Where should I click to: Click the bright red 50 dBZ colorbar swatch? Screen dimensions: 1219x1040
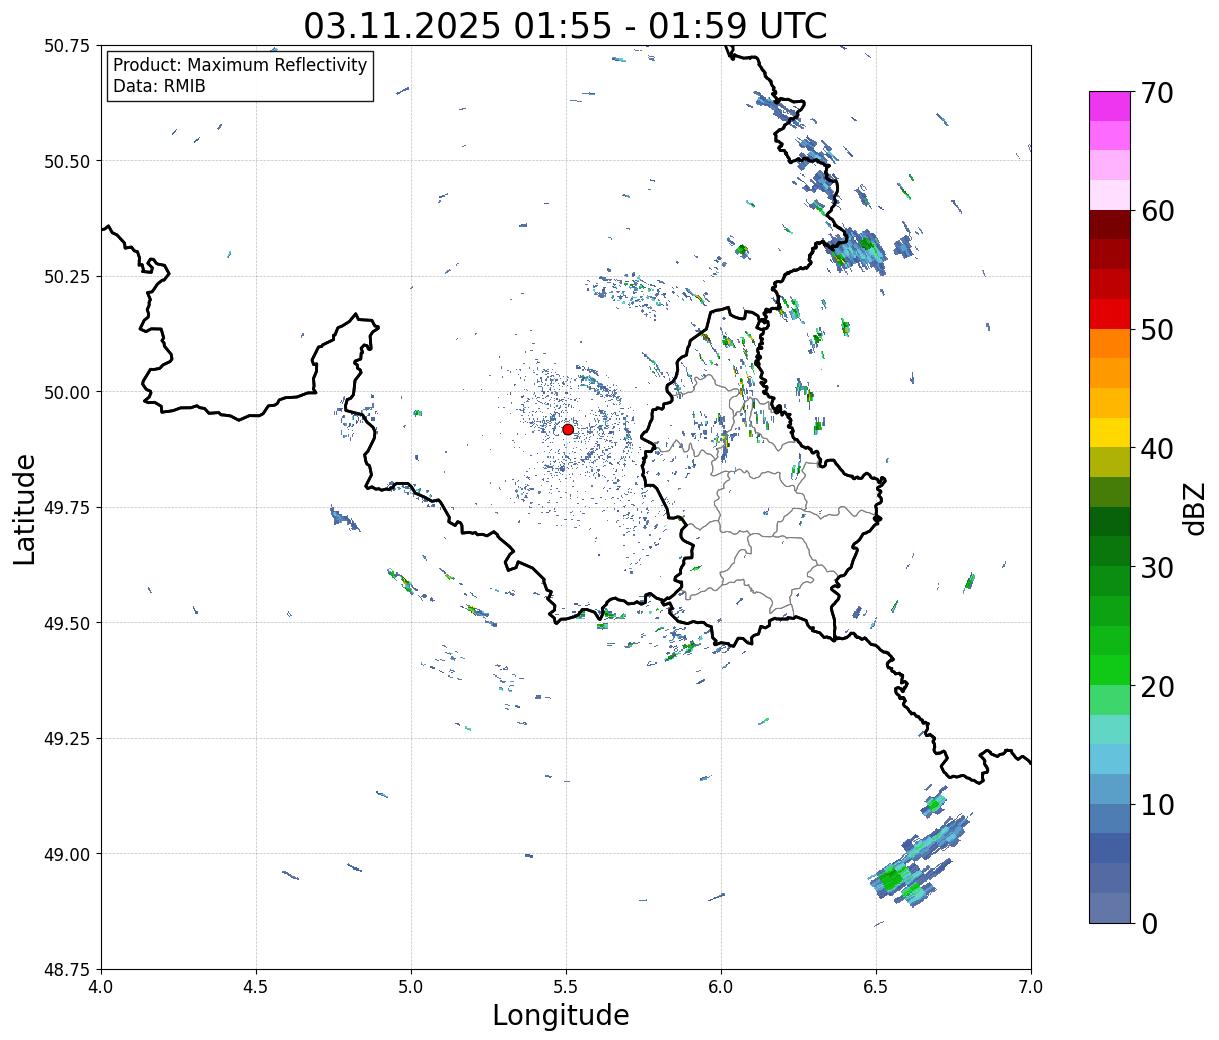(1110, 314)
